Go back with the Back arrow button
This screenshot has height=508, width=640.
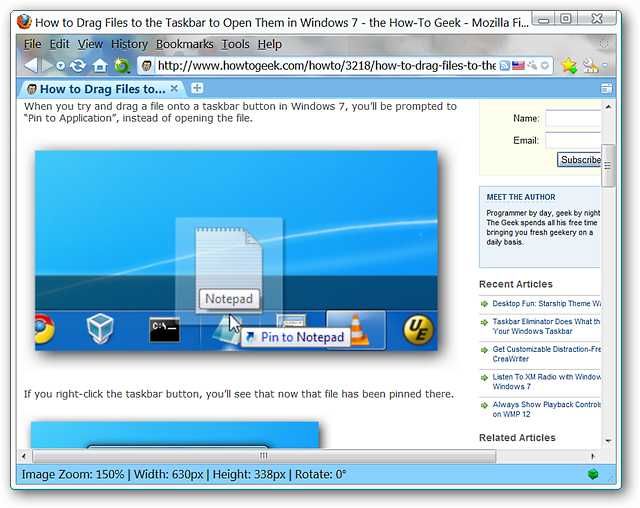[31, 65]
